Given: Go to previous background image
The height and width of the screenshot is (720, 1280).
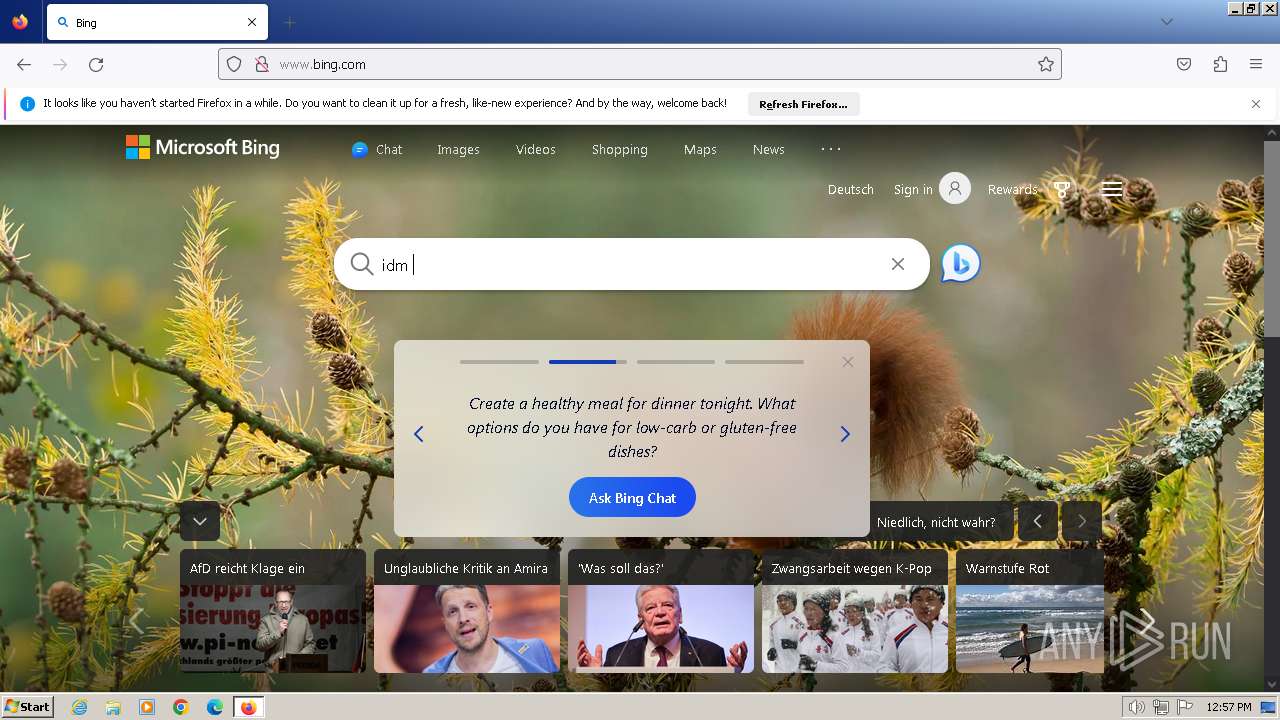Looking at the screenshot, I should click(x=1038, y=521).
